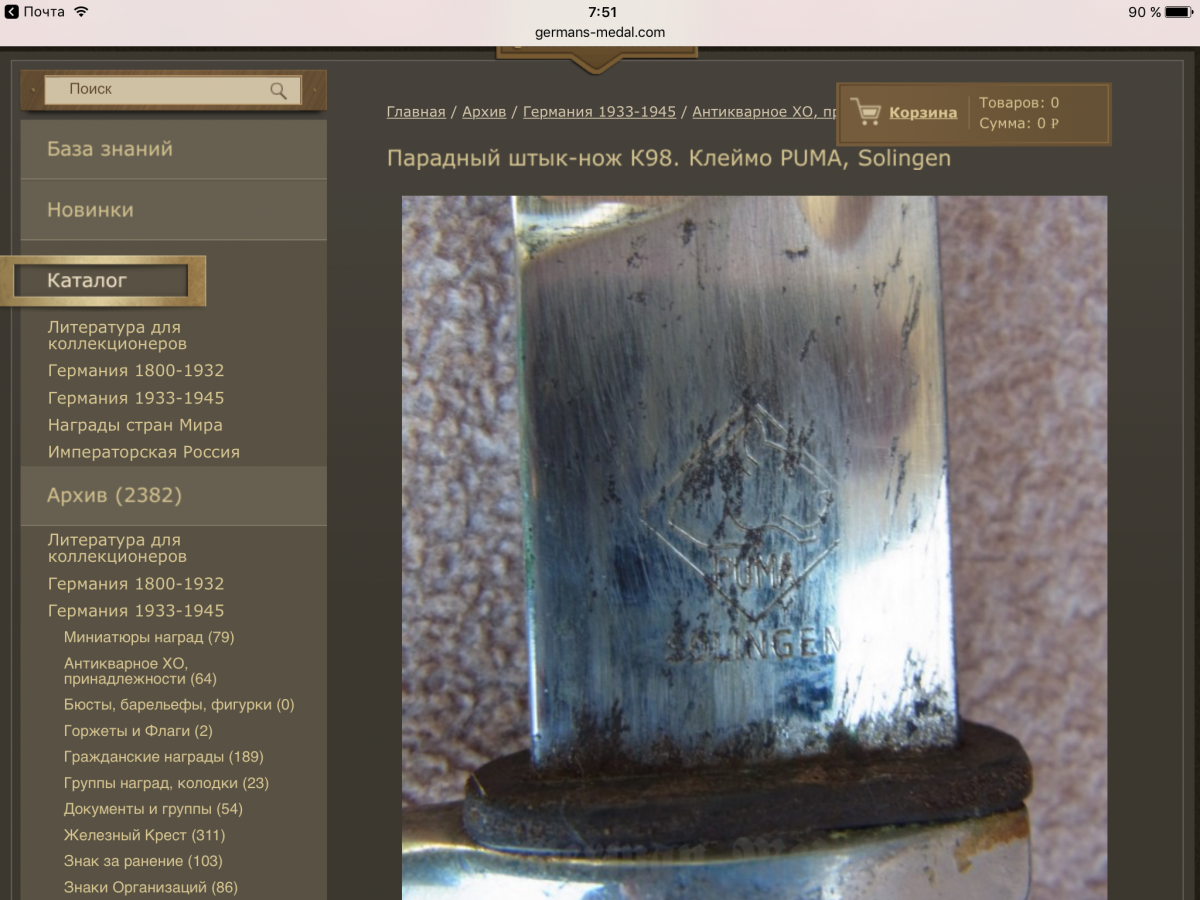Open Императорская Россия category
This screenshot has width=1200, height=900.
point(144,452)
